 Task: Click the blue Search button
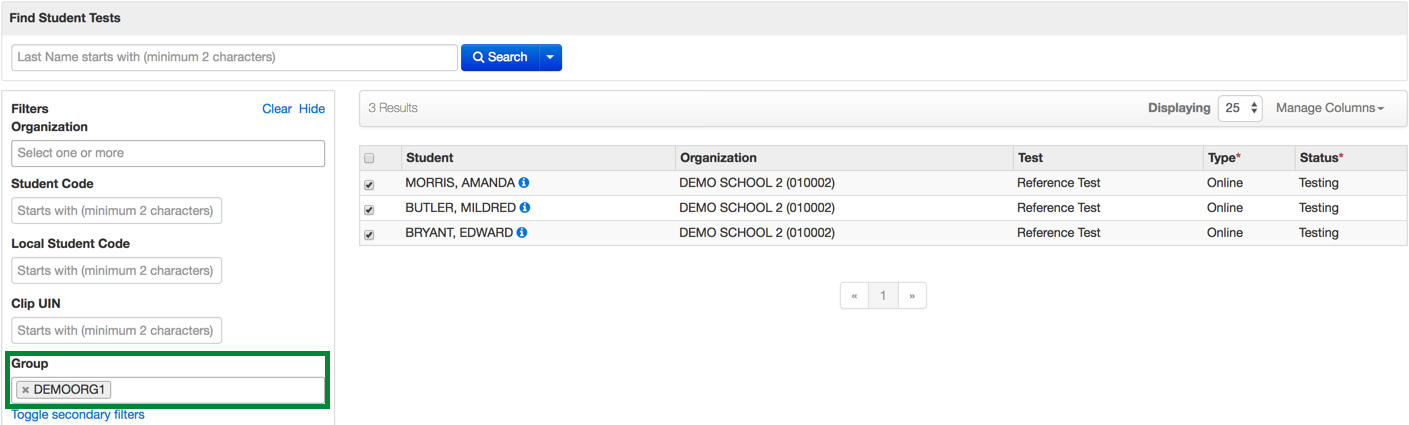[x=500, y=58]
